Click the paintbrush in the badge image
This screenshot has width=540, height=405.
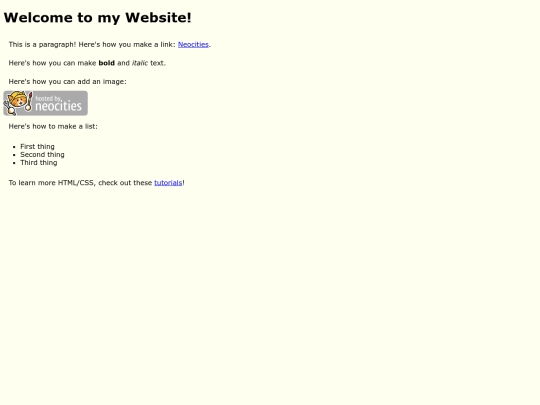click(x=29, y=101)
